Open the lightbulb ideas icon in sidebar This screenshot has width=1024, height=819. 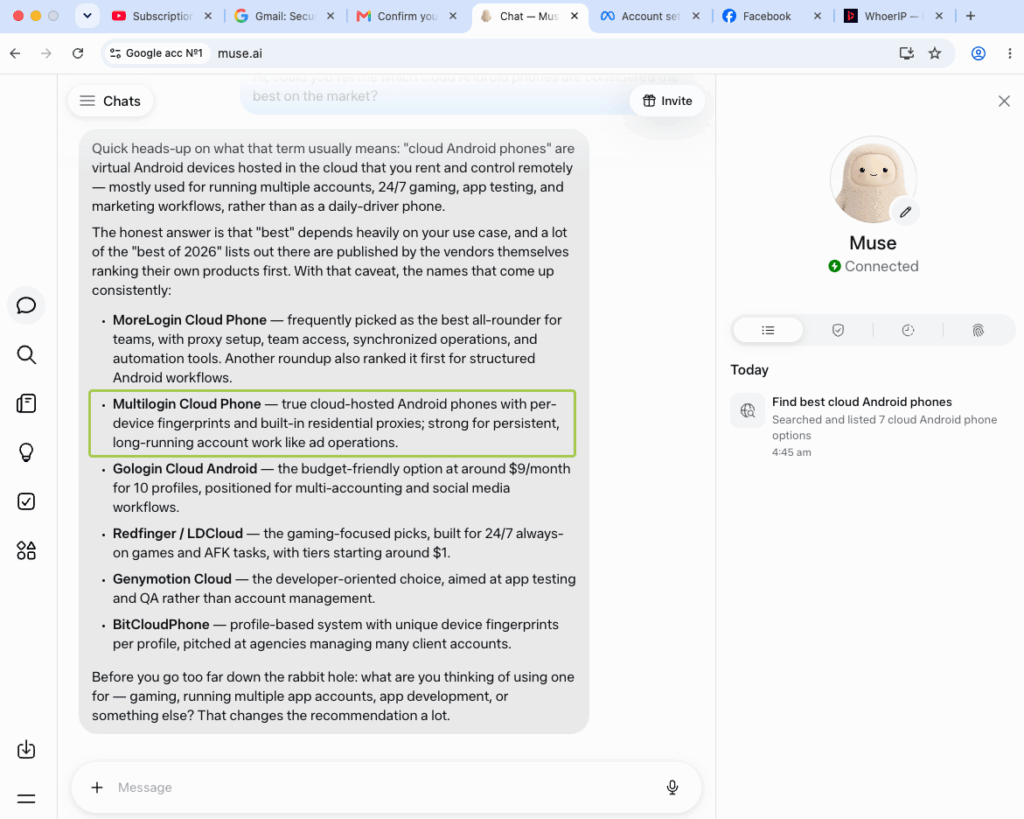[x=26, y=452]
